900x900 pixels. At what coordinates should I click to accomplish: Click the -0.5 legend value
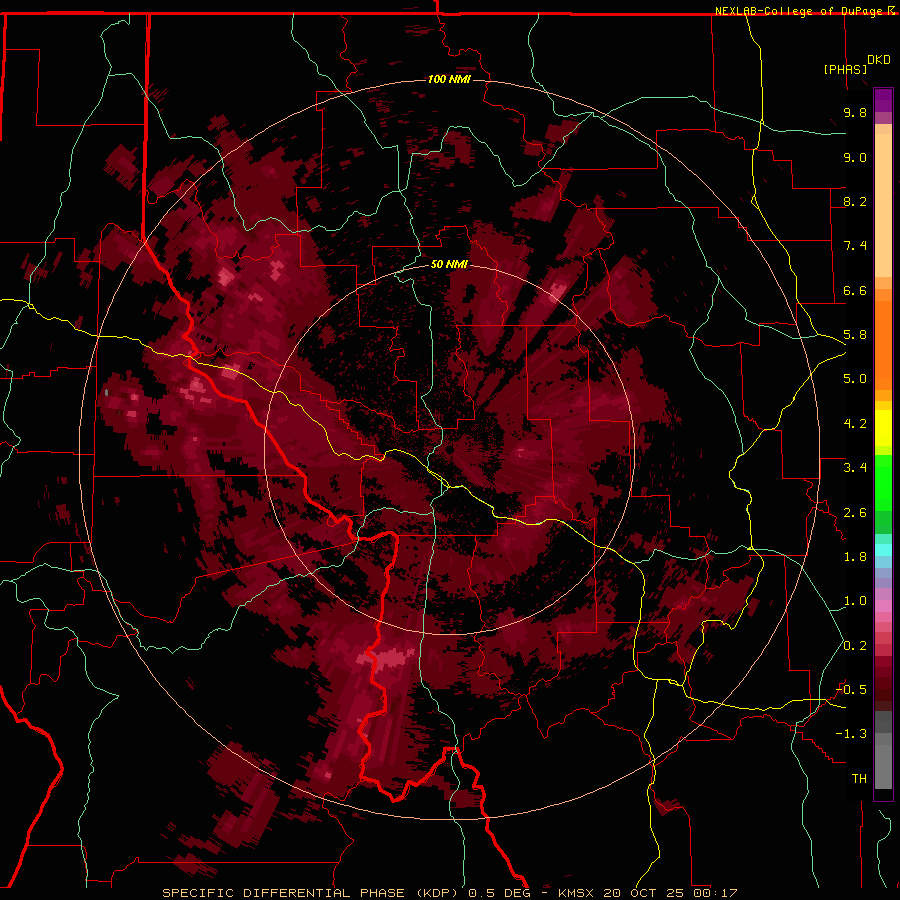851,690
